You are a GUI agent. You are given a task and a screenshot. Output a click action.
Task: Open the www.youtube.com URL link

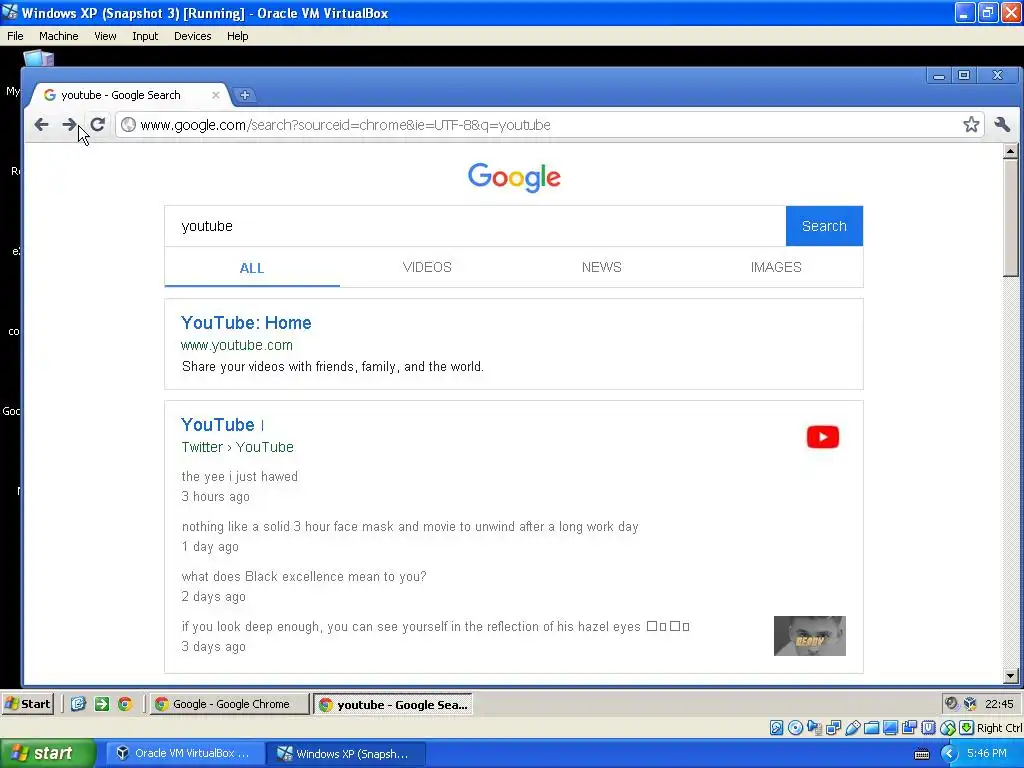[236, 345]
